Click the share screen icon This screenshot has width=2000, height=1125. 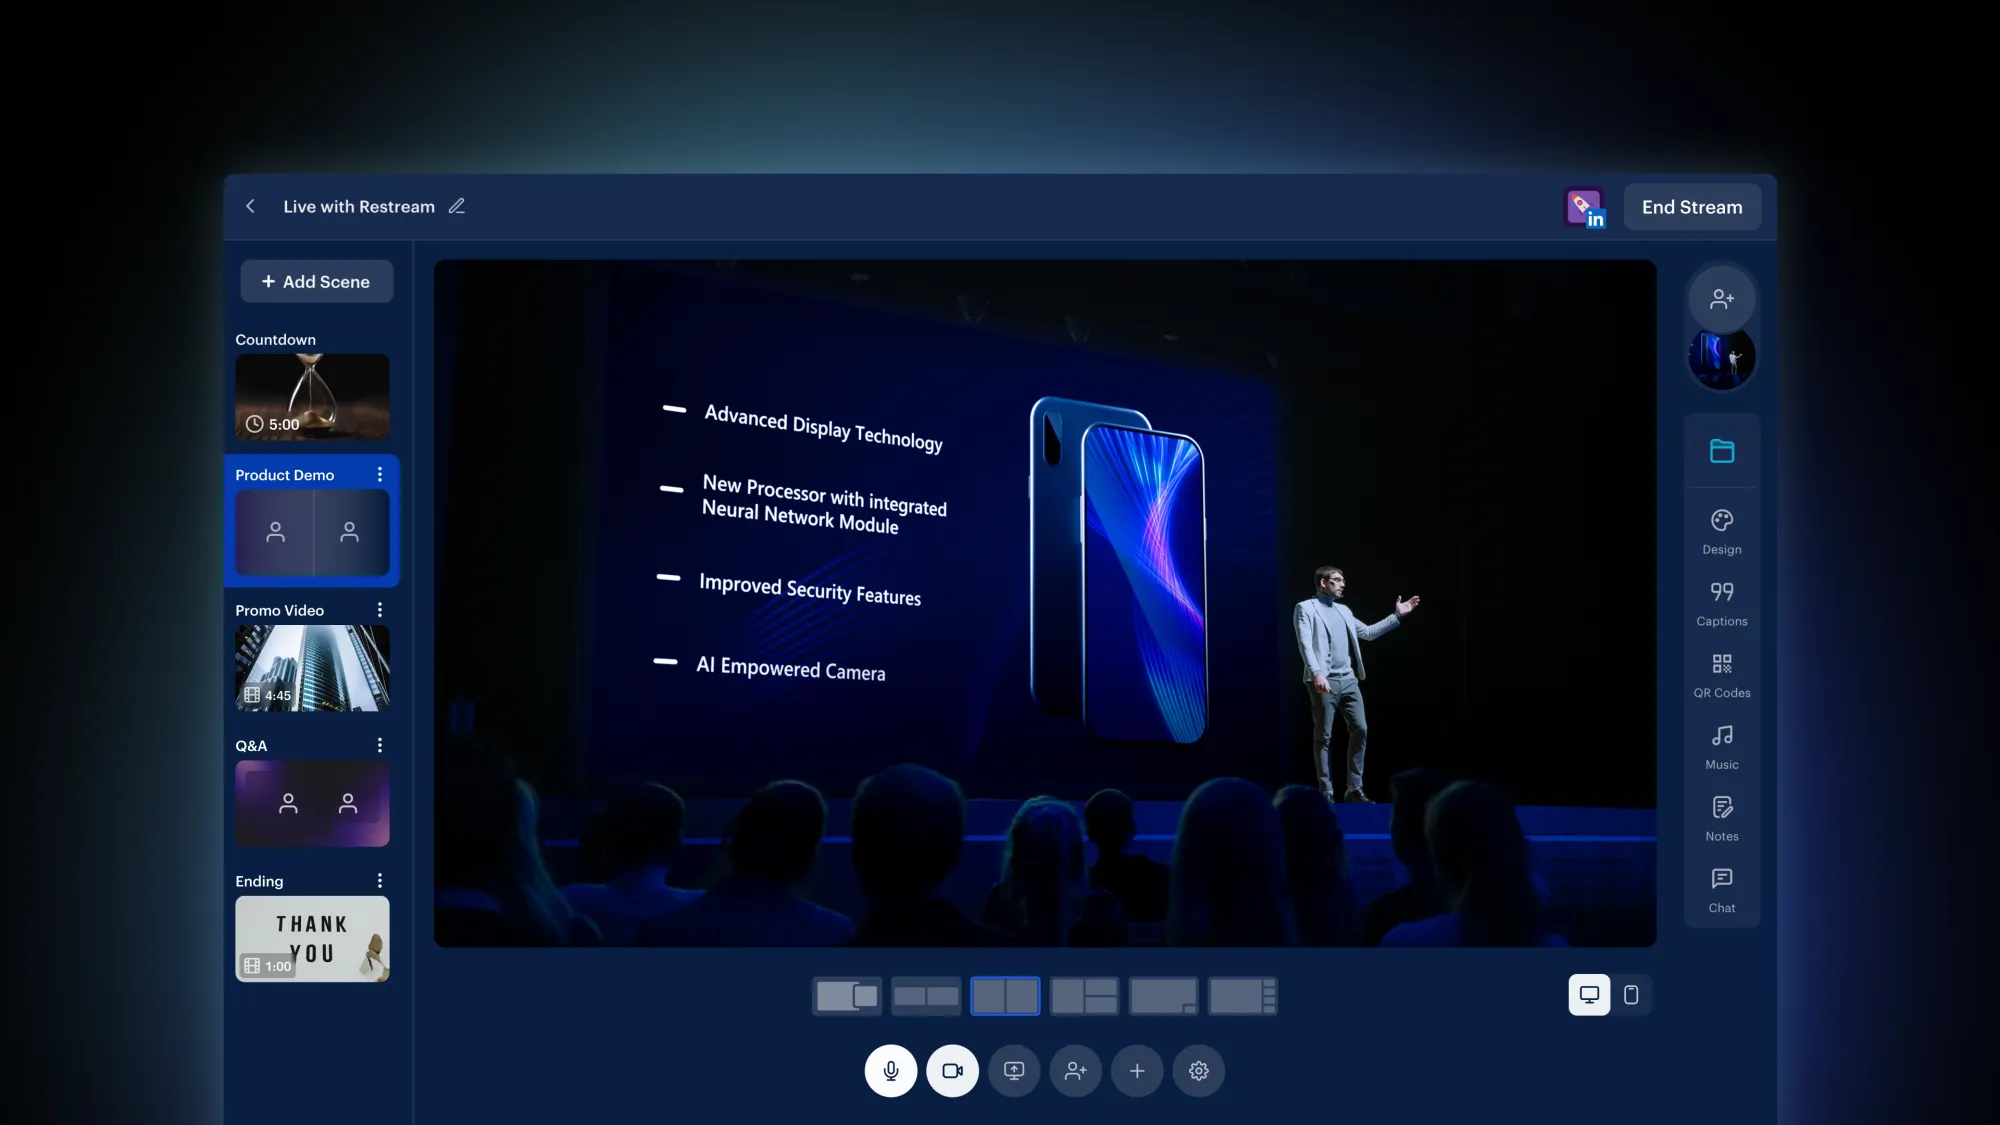point(1014,1071)
